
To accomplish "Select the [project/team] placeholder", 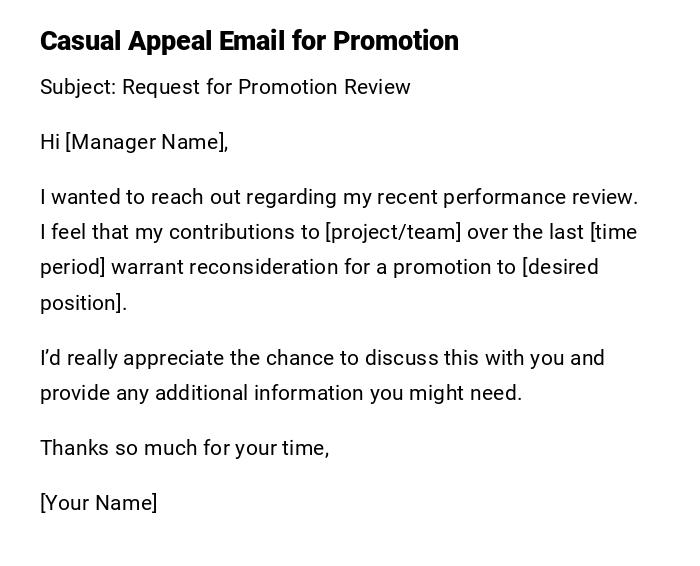I will tap(393, 232).
